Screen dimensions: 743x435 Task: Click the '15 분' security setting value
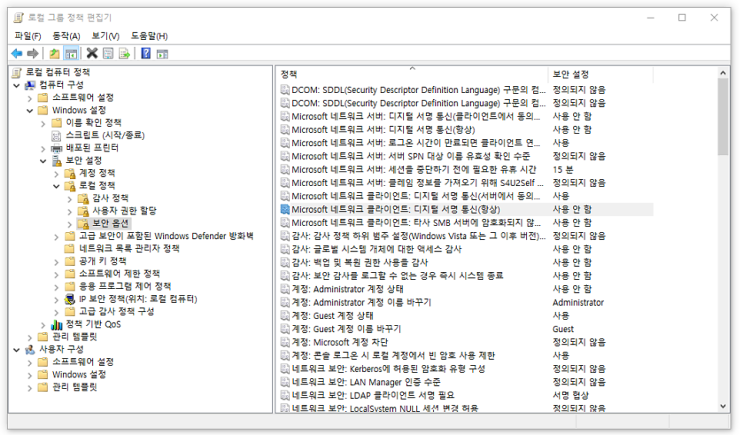pos(562,170)
